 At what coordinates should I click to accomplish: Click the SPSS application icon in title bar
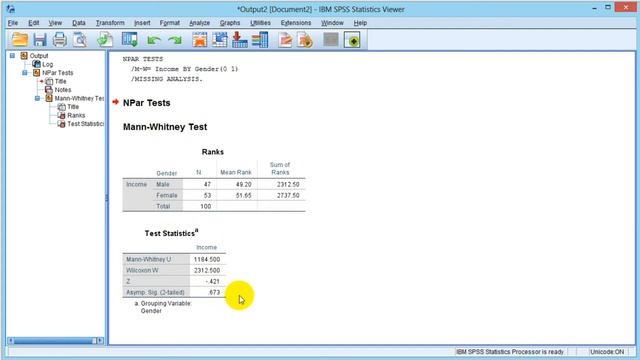(x=11, y=9)
